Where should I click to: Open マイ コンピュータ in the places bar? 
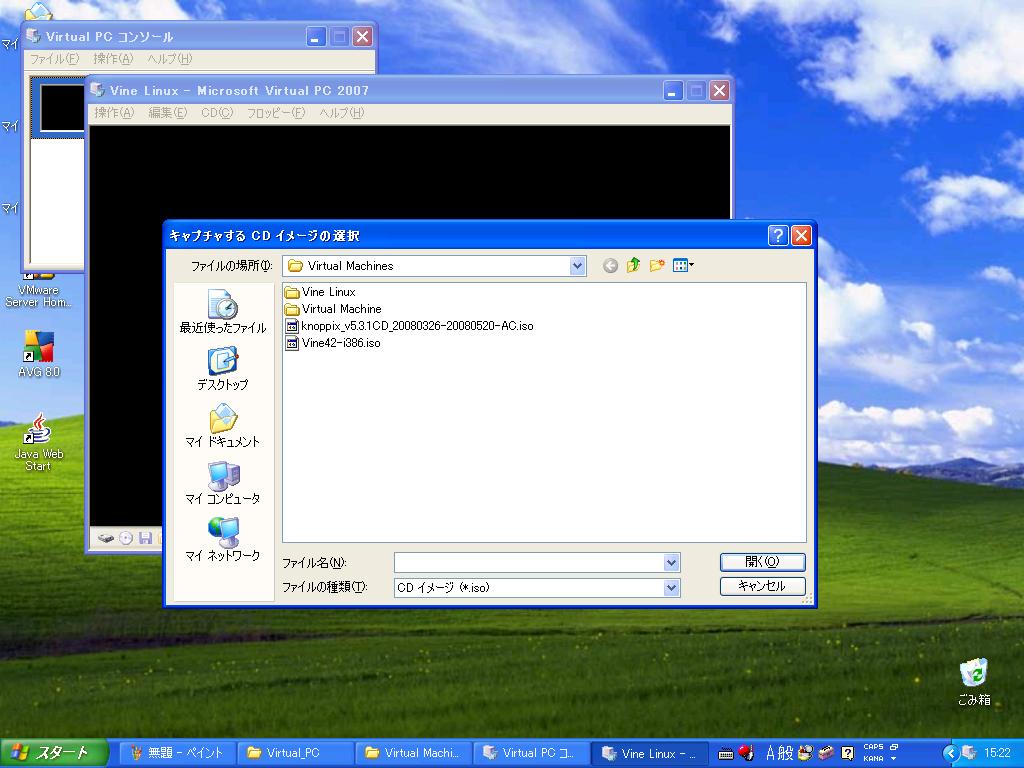tap(223, 483)
